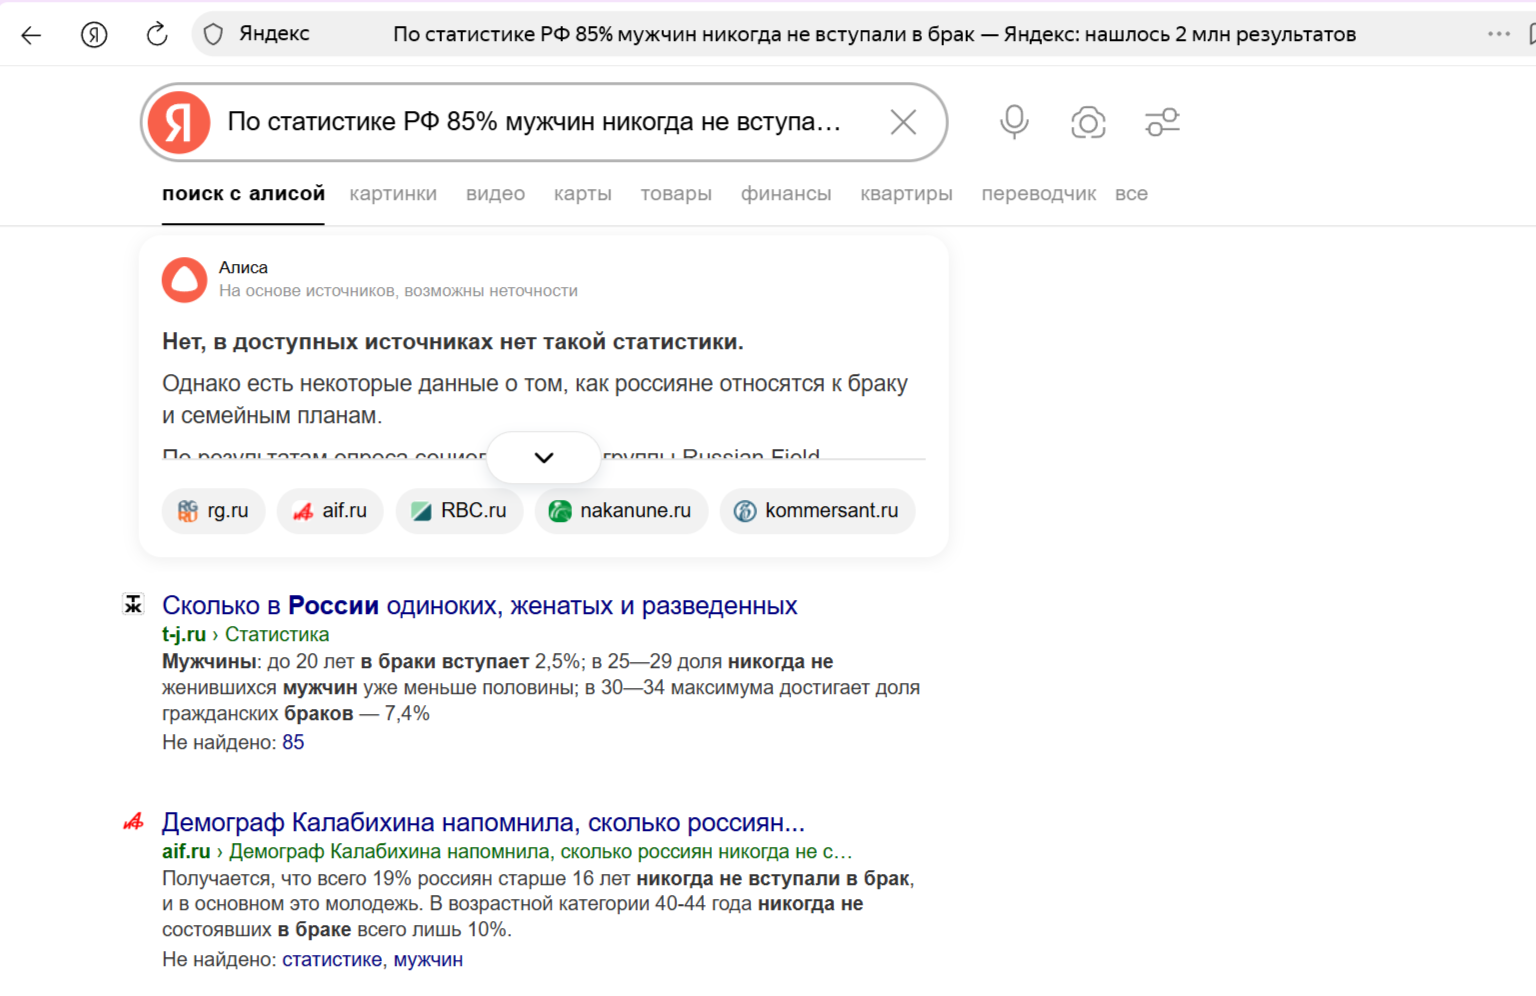
Task: Click inside the search query field
Action: coord(550,122)
